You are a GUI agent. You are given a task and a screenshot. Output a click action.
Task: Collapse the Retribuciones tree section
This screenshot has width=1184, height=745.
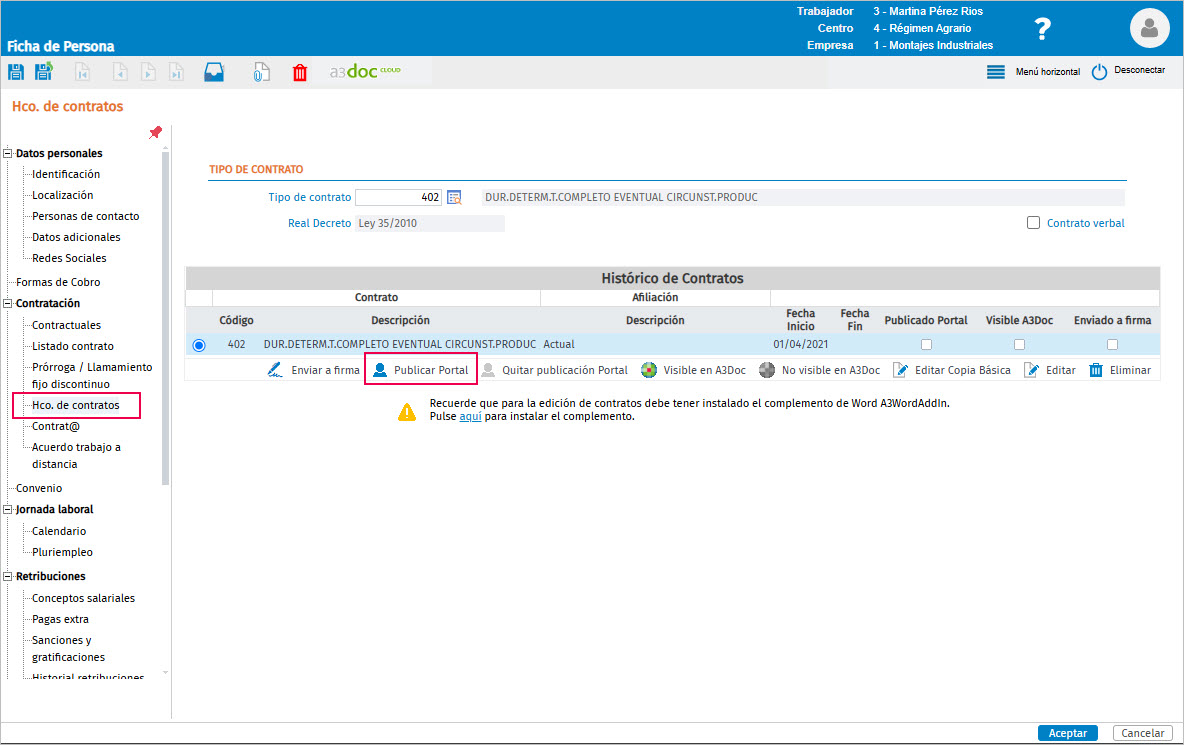[8, 576]
